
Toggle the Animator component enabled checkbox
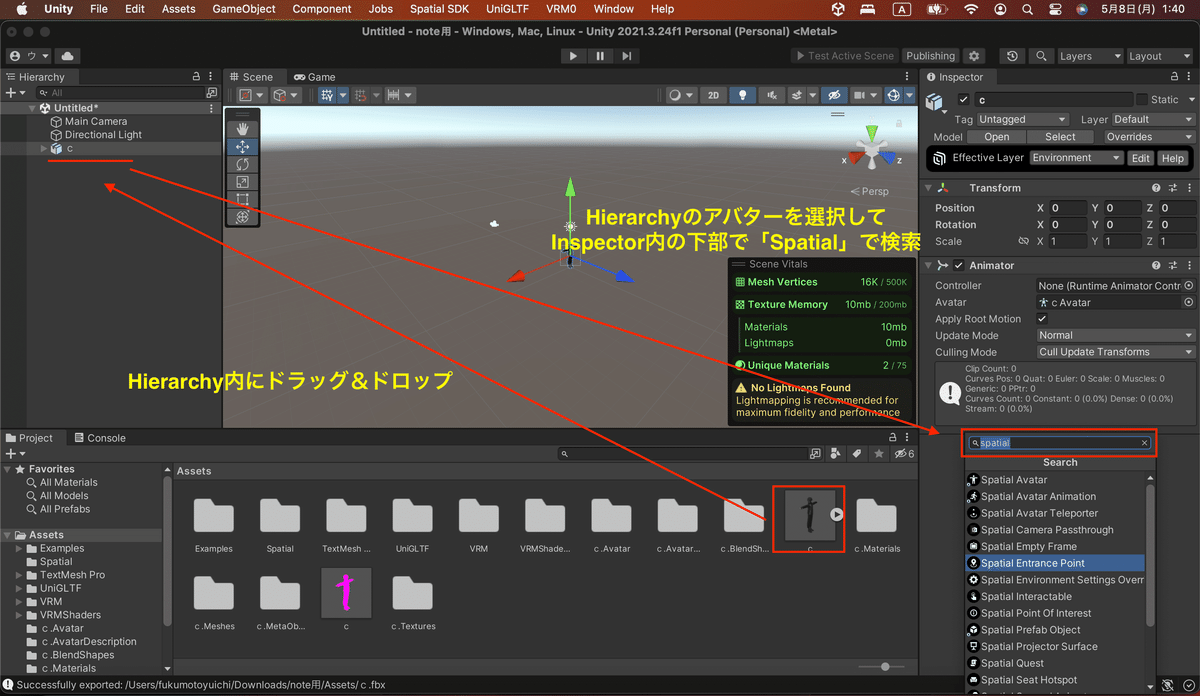[x=959, y=265]
